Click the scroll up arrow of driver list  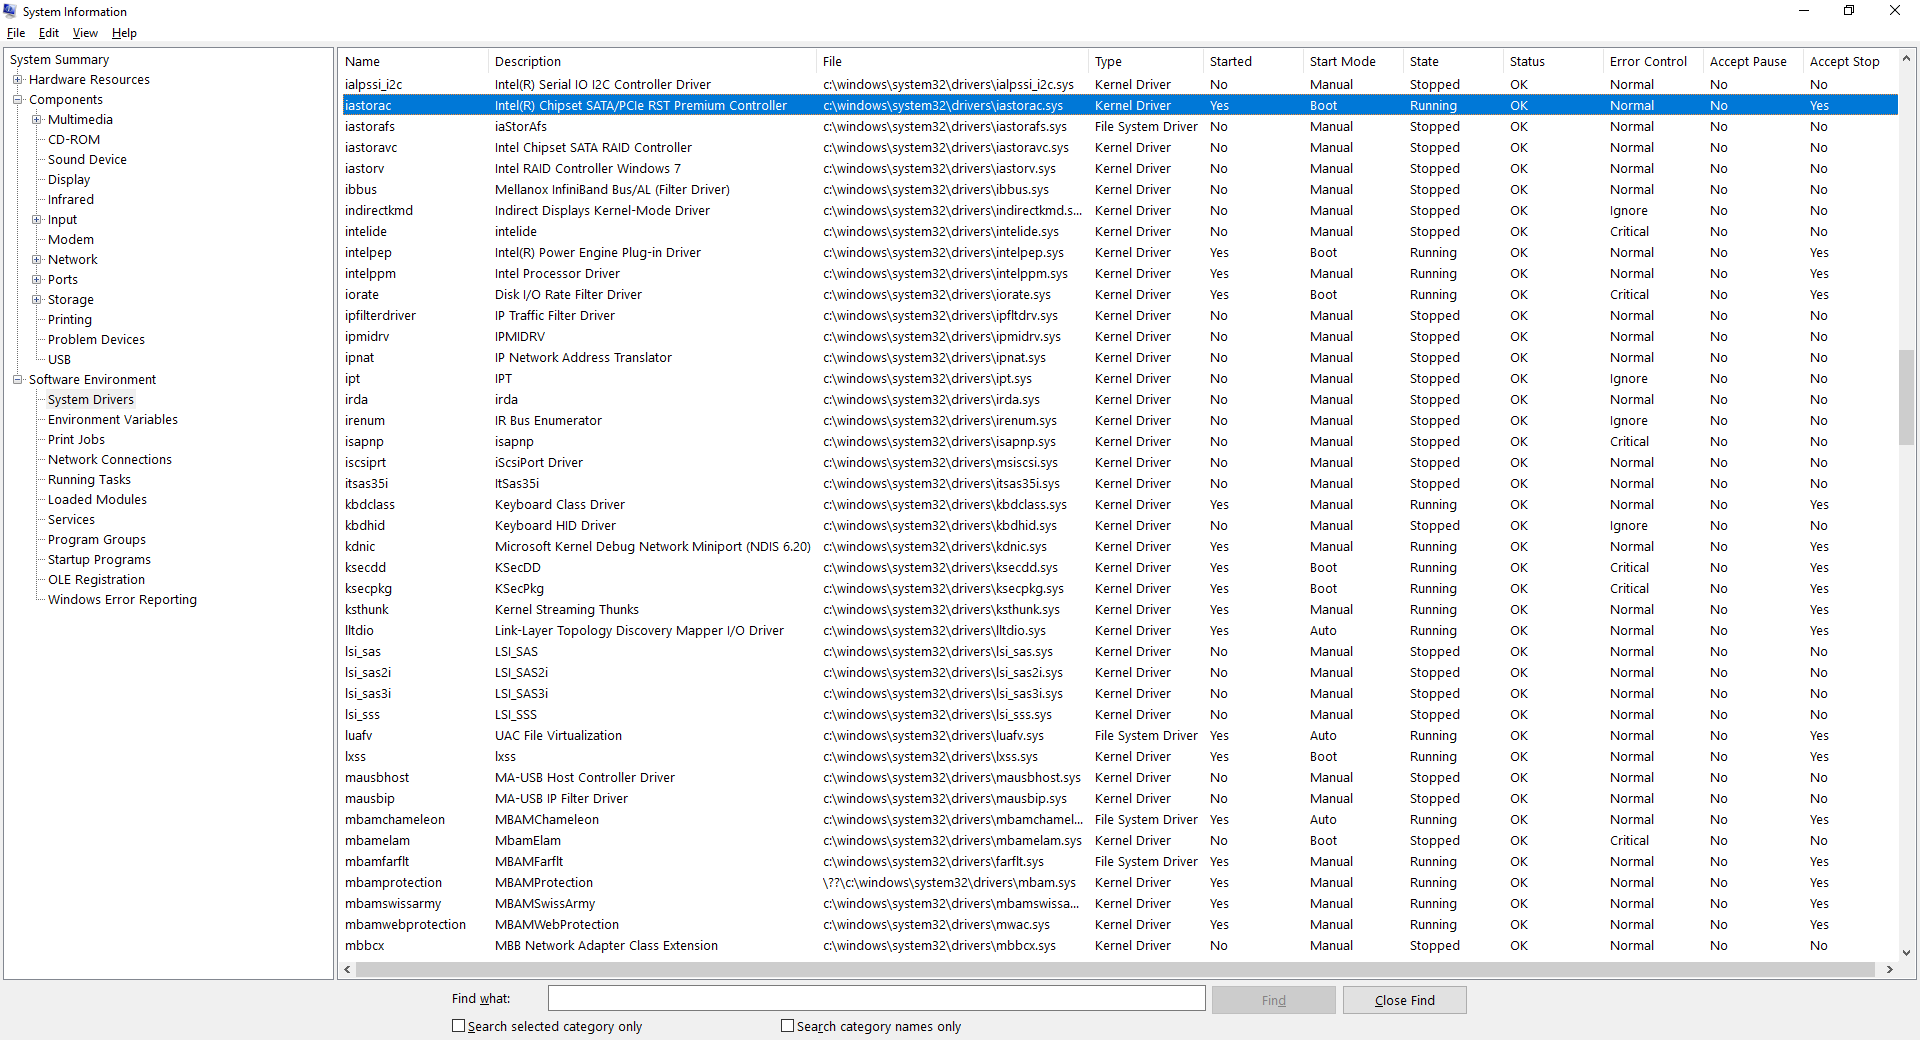pyautogui.click(x=1906, y=58)
